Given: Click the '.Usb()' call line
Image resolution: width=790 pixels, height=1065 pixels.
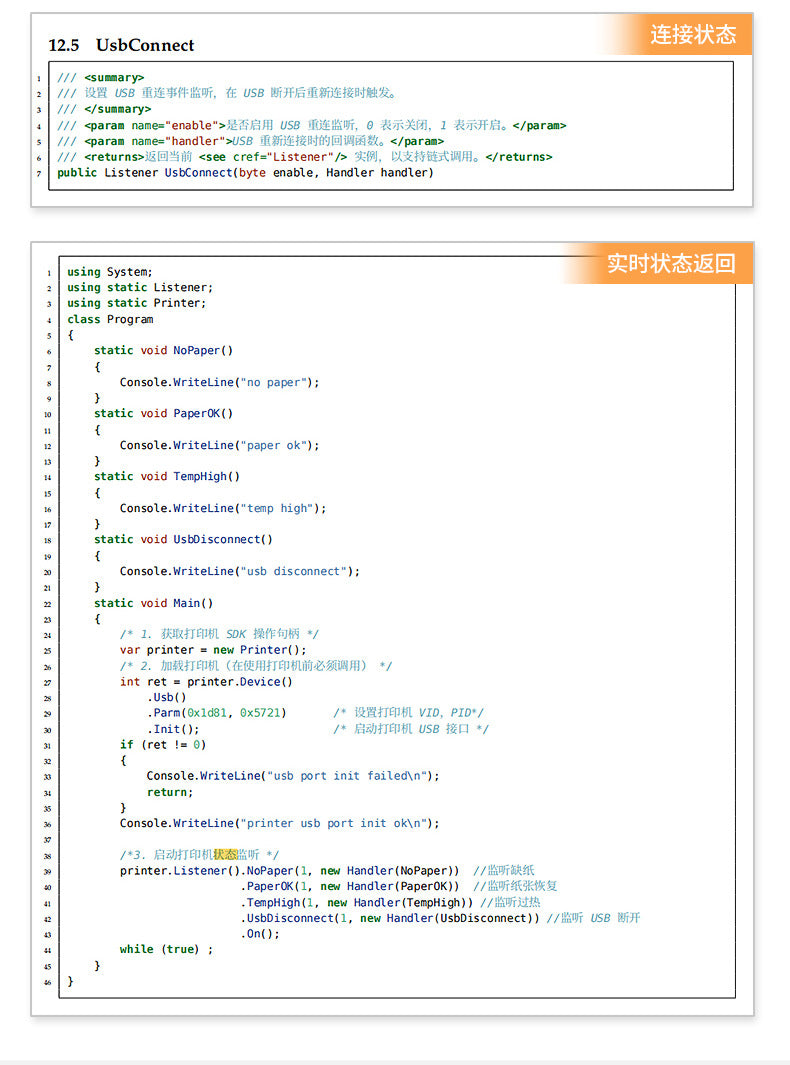Looking at the screenshot, I should click(x=166, y=698).
